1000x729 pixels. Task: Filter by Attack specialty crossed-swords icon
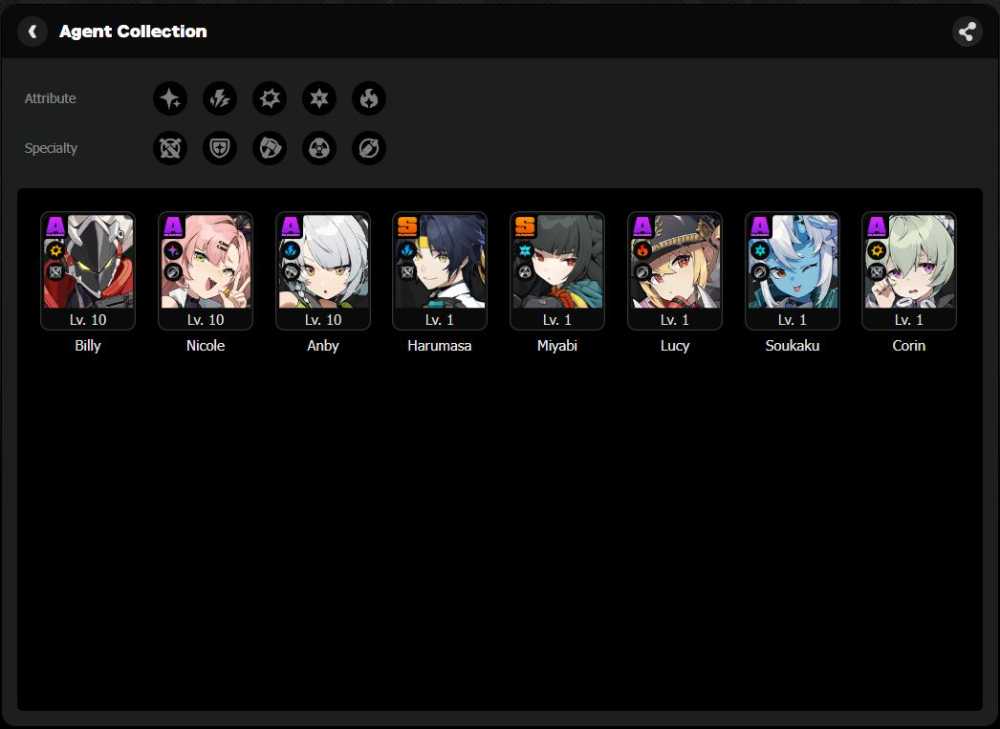click(x=170, y=148)
